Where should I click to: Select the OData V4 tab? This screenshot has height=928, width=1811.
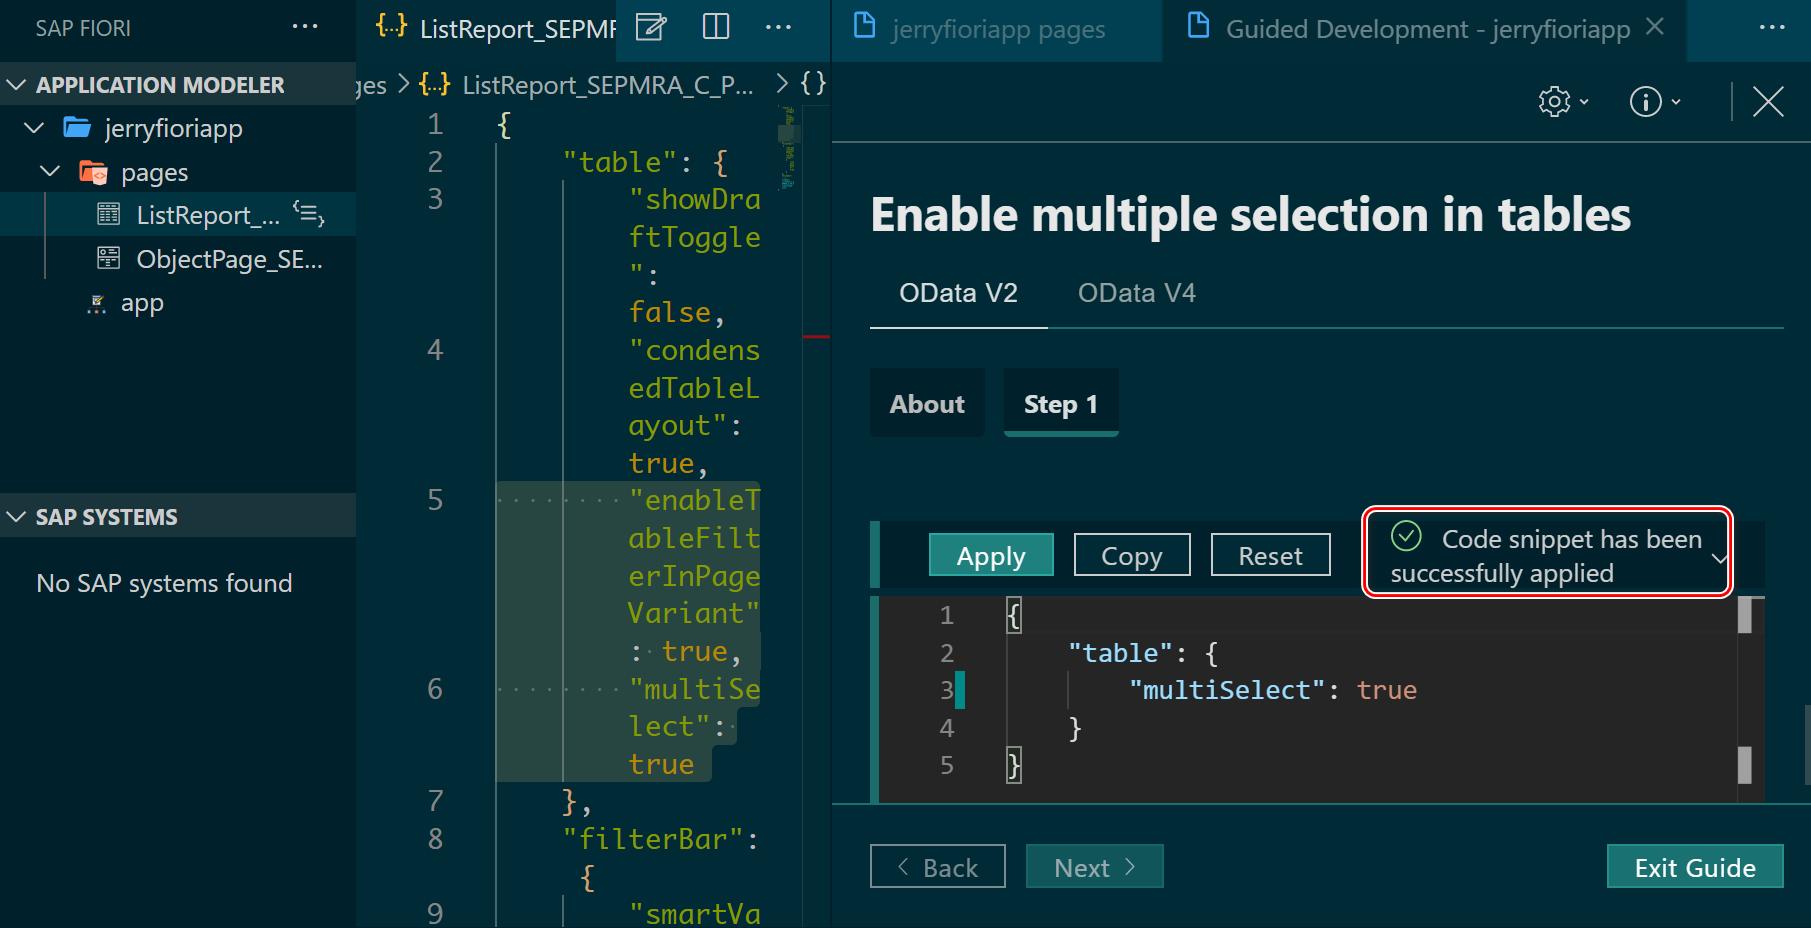click(x=1136, y=293)
